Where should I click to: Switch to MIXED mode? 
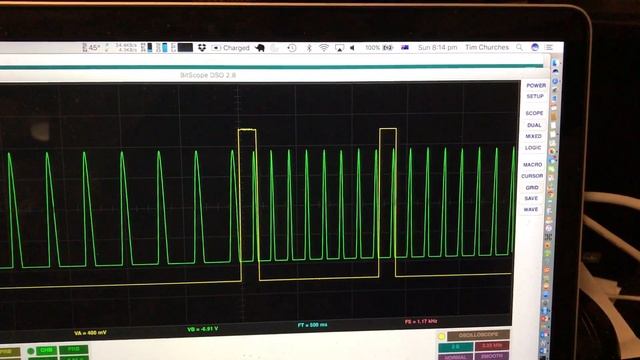533,136
